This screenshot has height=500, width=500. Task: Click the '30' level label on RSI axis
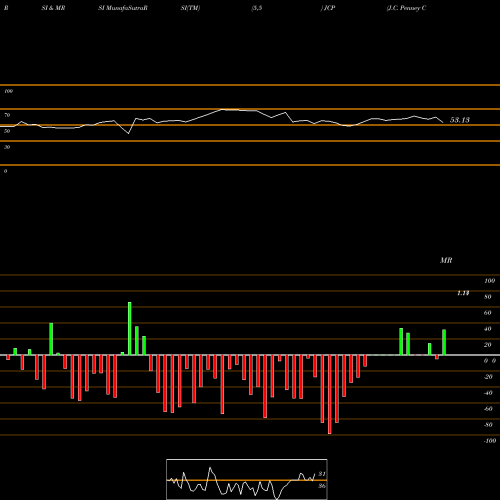(7, 147)
